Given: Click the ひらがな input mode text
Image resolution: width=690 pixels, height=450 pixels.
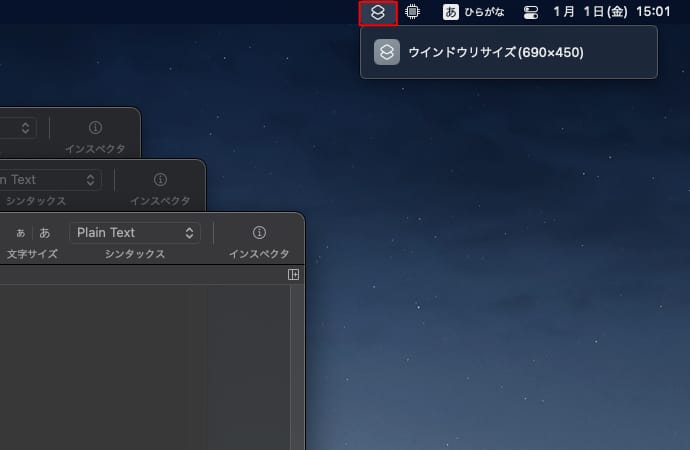Looking at the screenshot, I should click(x=485, y=13).
